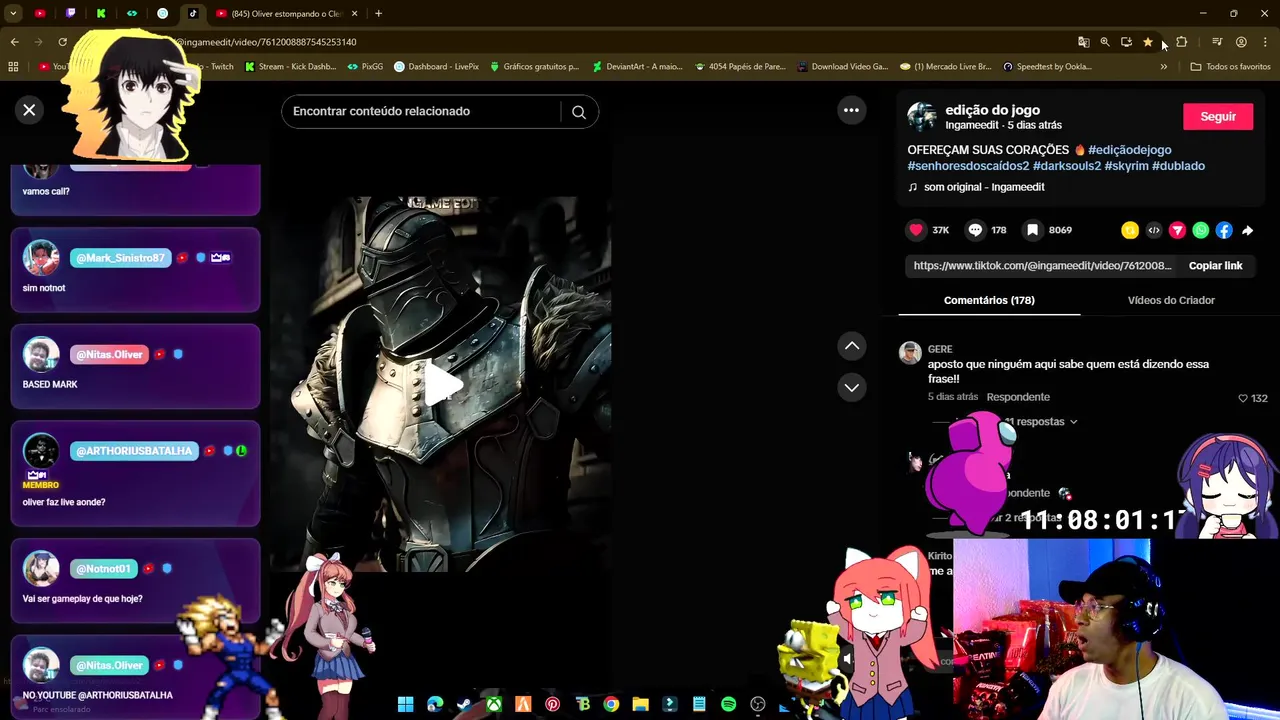Toggle bookmark star for this page

(x=1148, y=42)
